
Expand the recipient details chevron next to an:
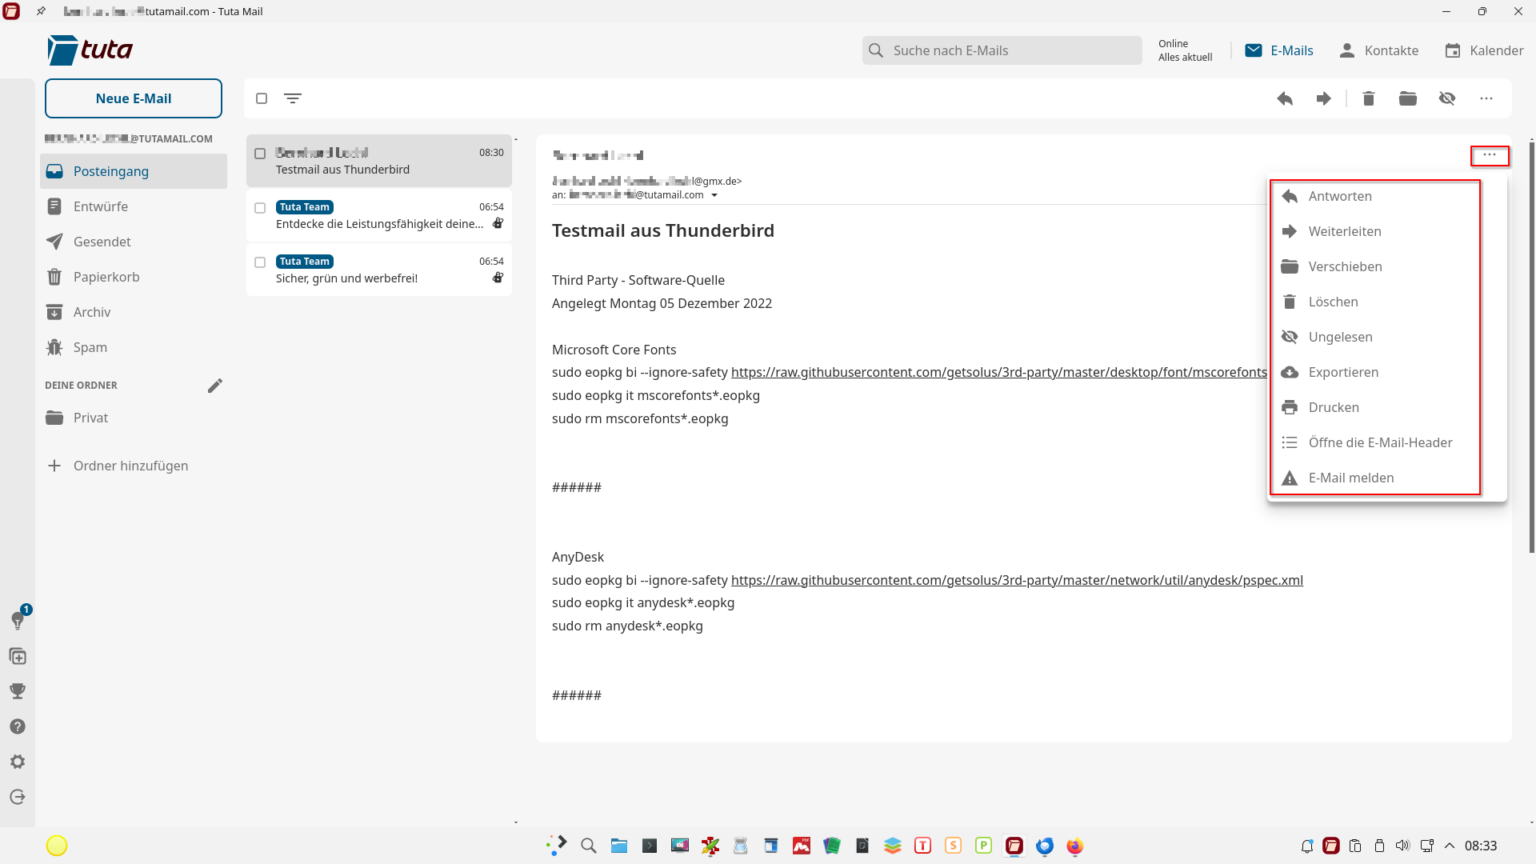[714, 195]
